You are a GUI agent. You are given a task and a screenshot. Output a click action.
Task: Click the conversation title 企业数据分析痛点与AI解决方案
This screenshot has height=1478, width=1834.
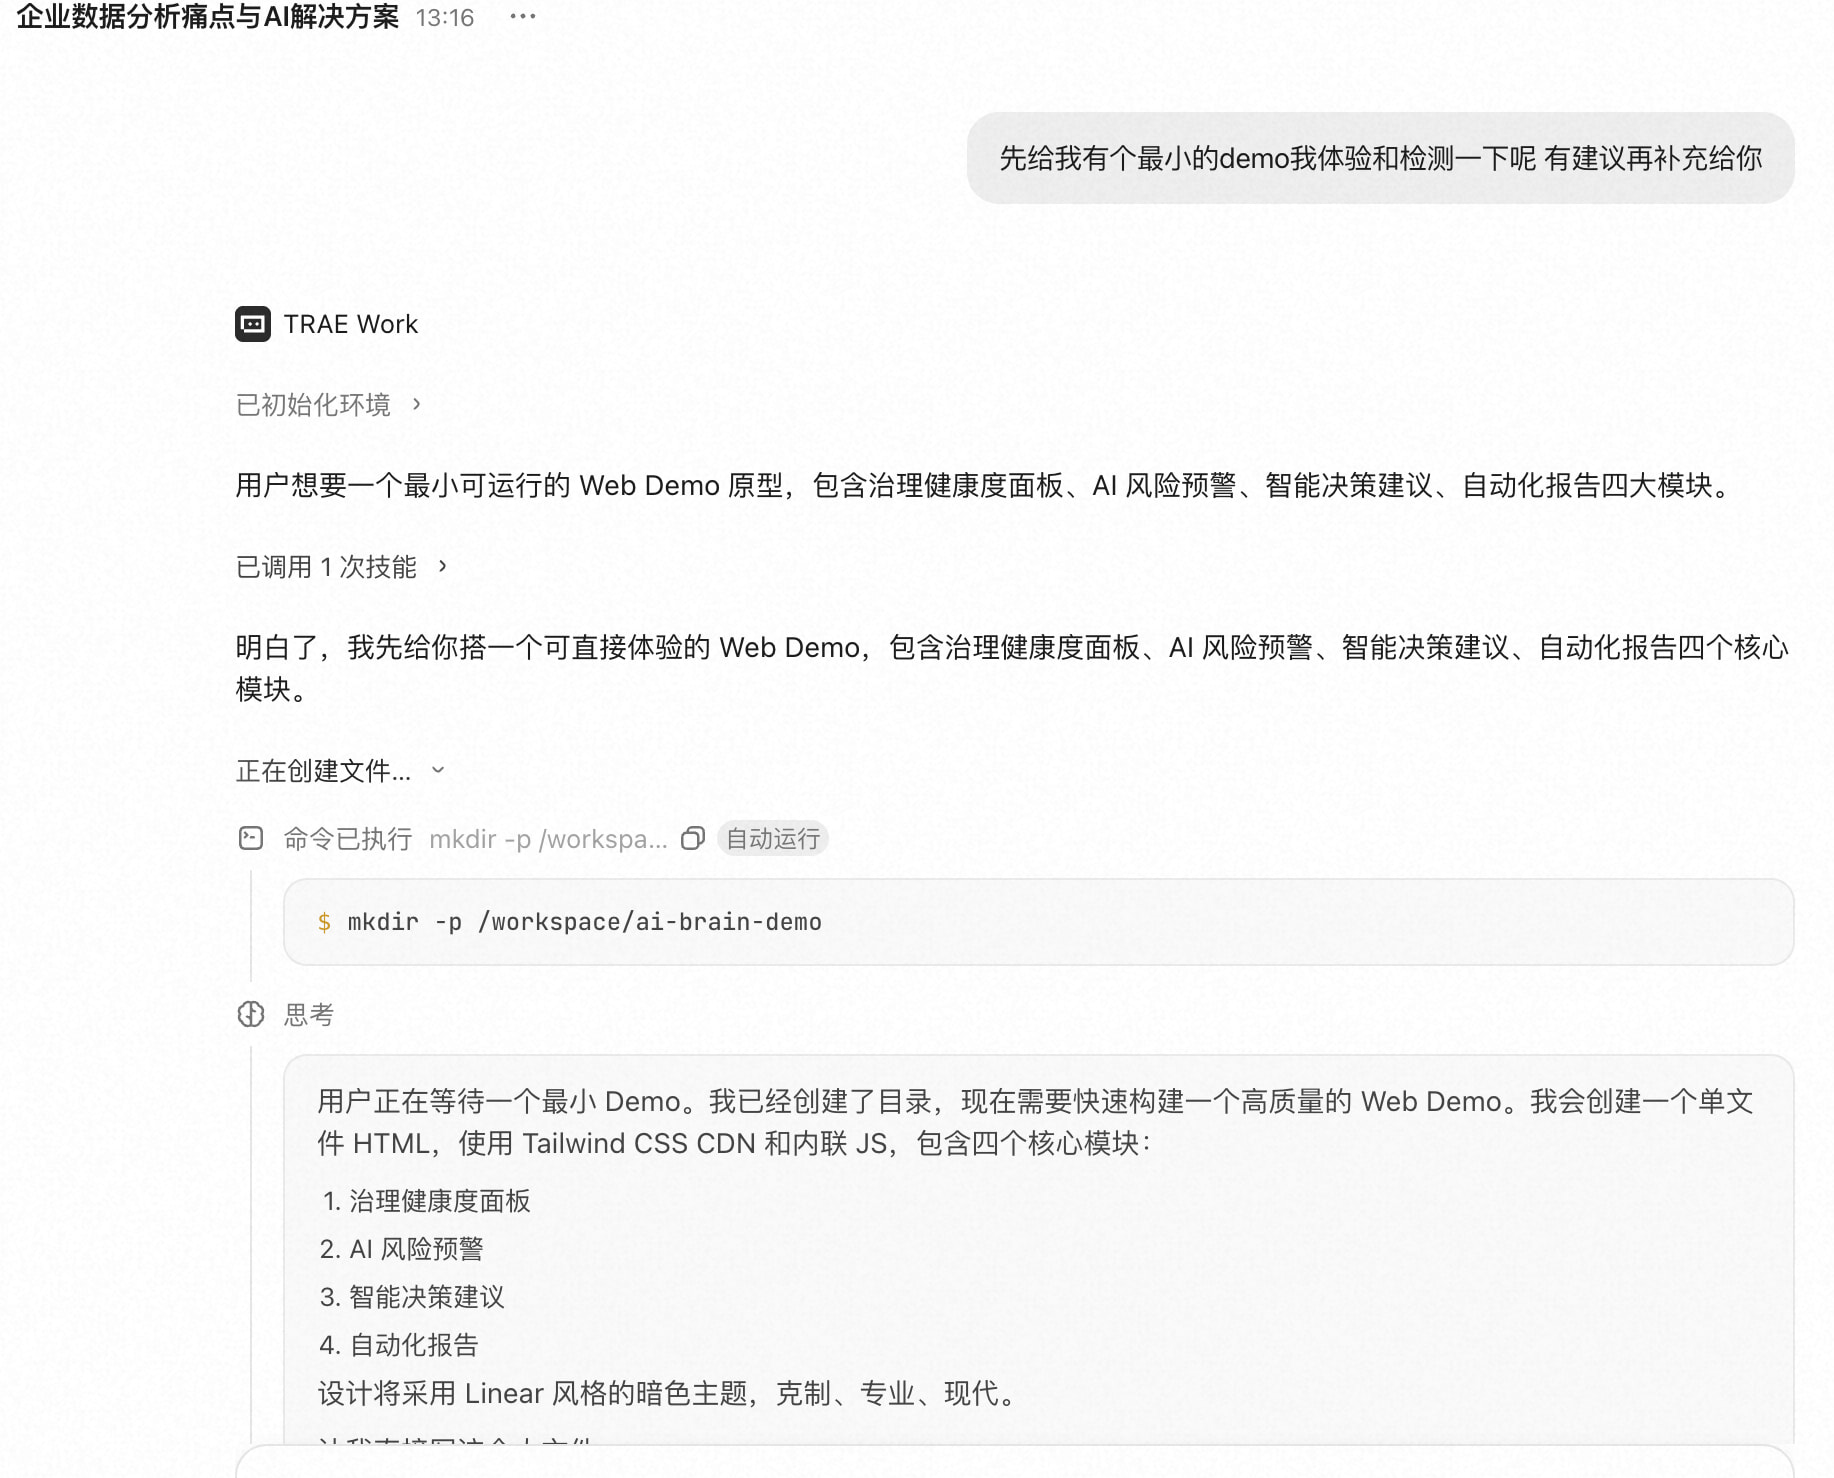(208, 17)
